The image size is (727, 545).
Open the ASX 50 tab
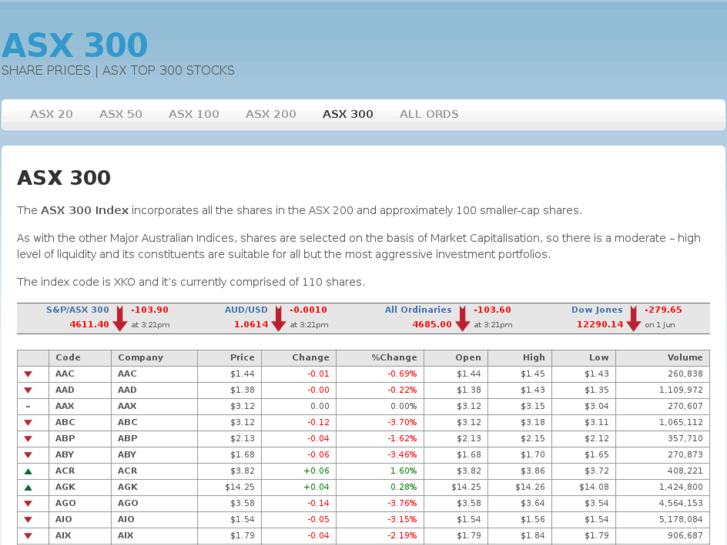point(121,114)
